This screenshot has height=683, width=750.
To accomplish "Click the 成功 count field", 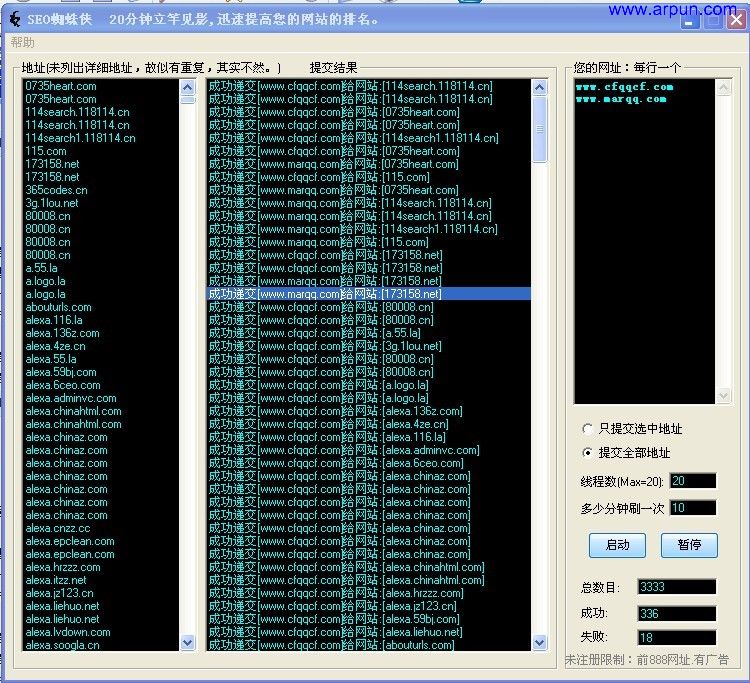I will point(677,614).
